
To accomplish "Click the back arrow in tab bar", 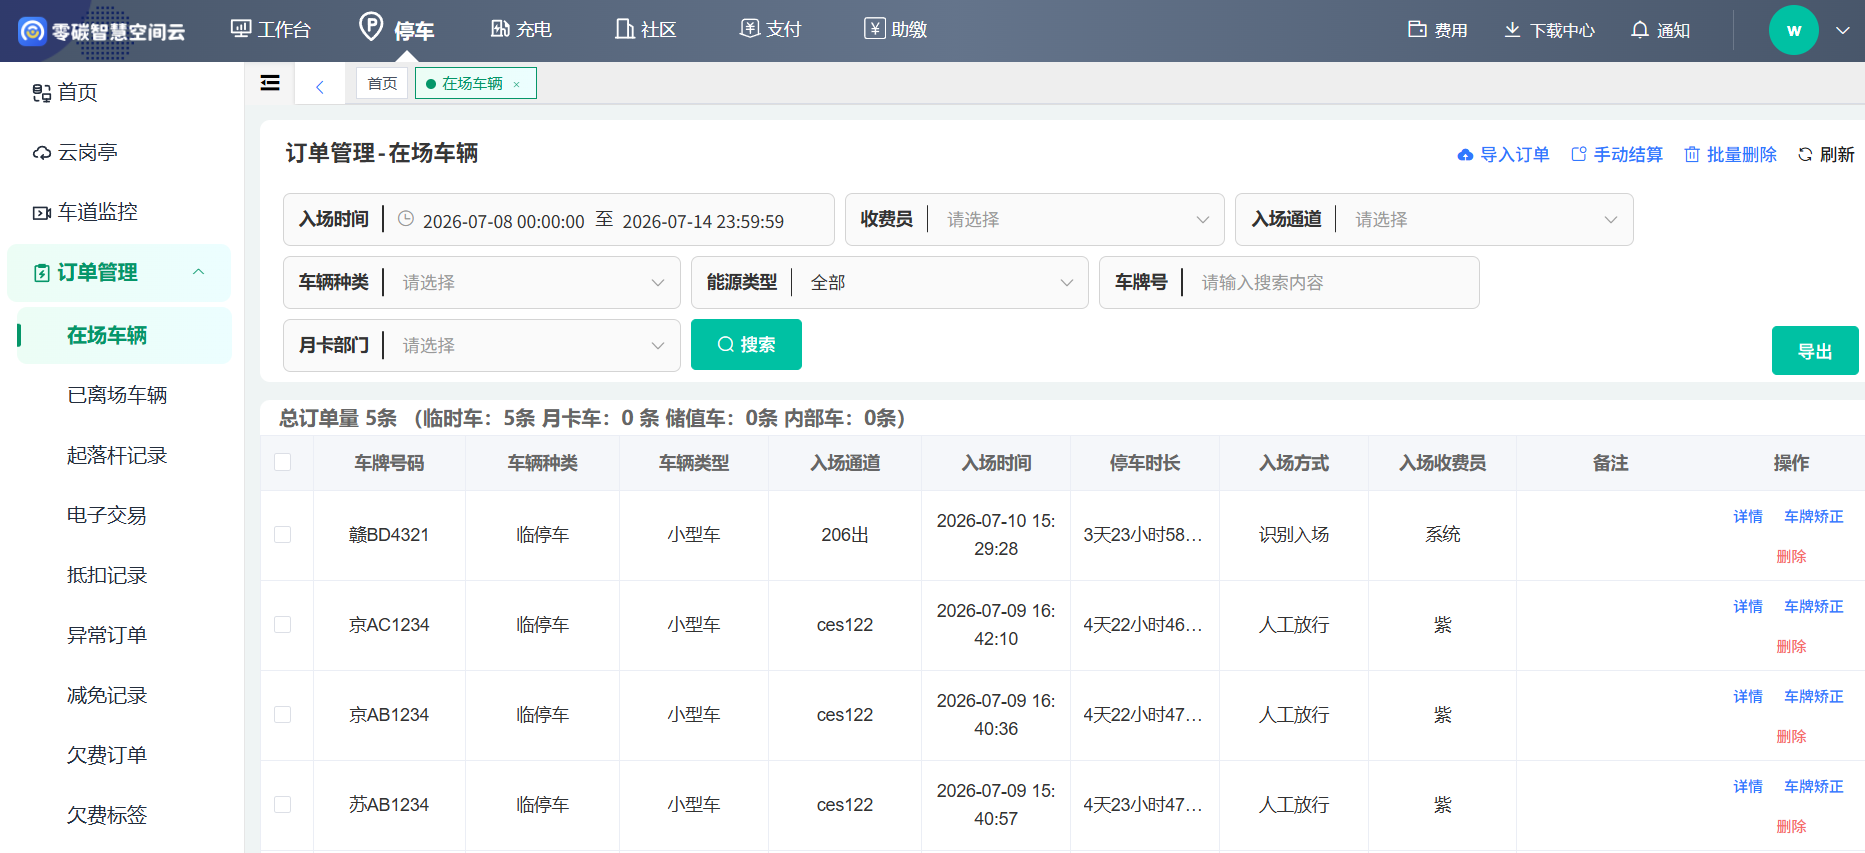I will 320,87.
